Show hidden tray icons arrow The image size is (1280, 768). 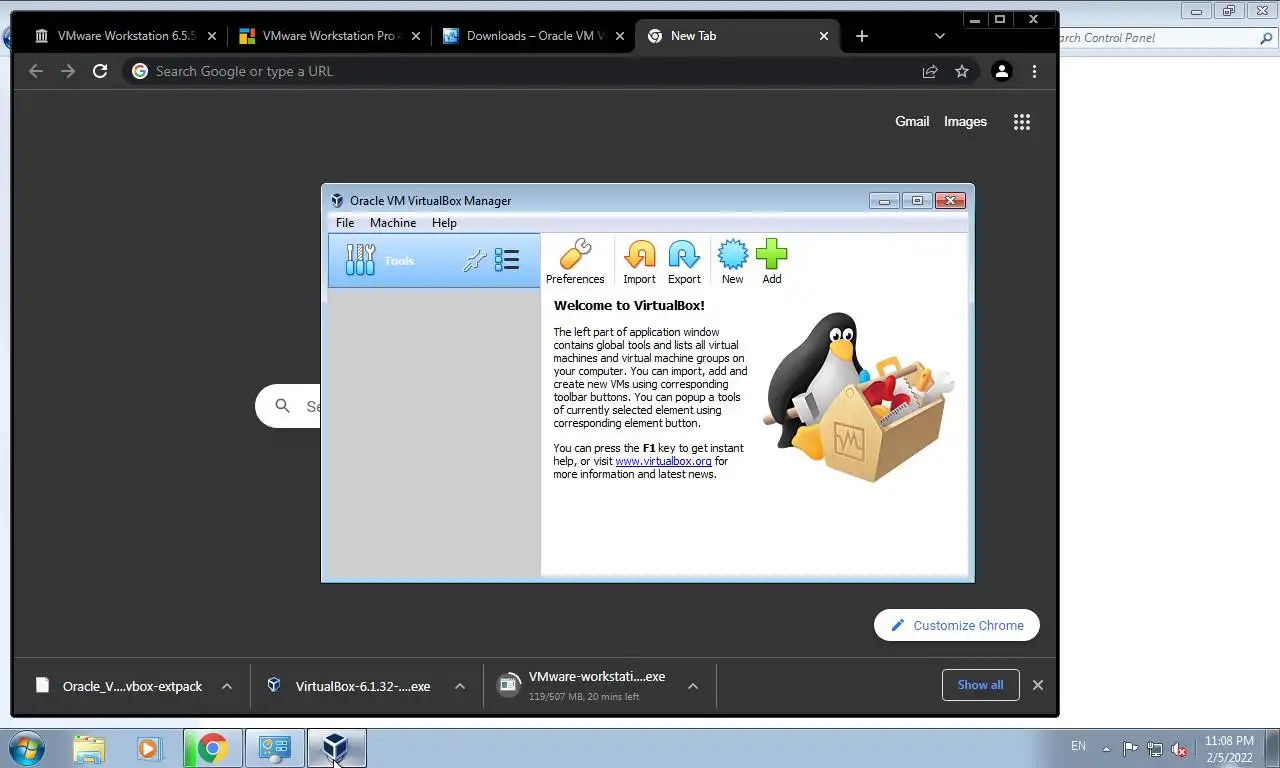tap(1106, 748)
